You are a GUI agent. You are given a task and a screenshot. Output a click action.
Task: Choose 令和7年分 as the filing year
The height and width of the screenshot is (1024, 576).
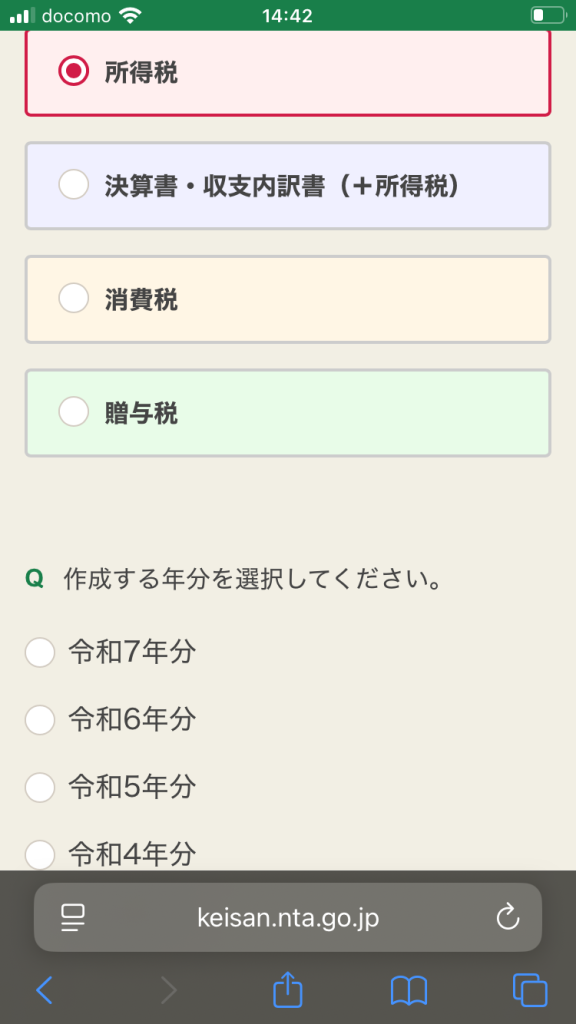[x=40, y=652]
